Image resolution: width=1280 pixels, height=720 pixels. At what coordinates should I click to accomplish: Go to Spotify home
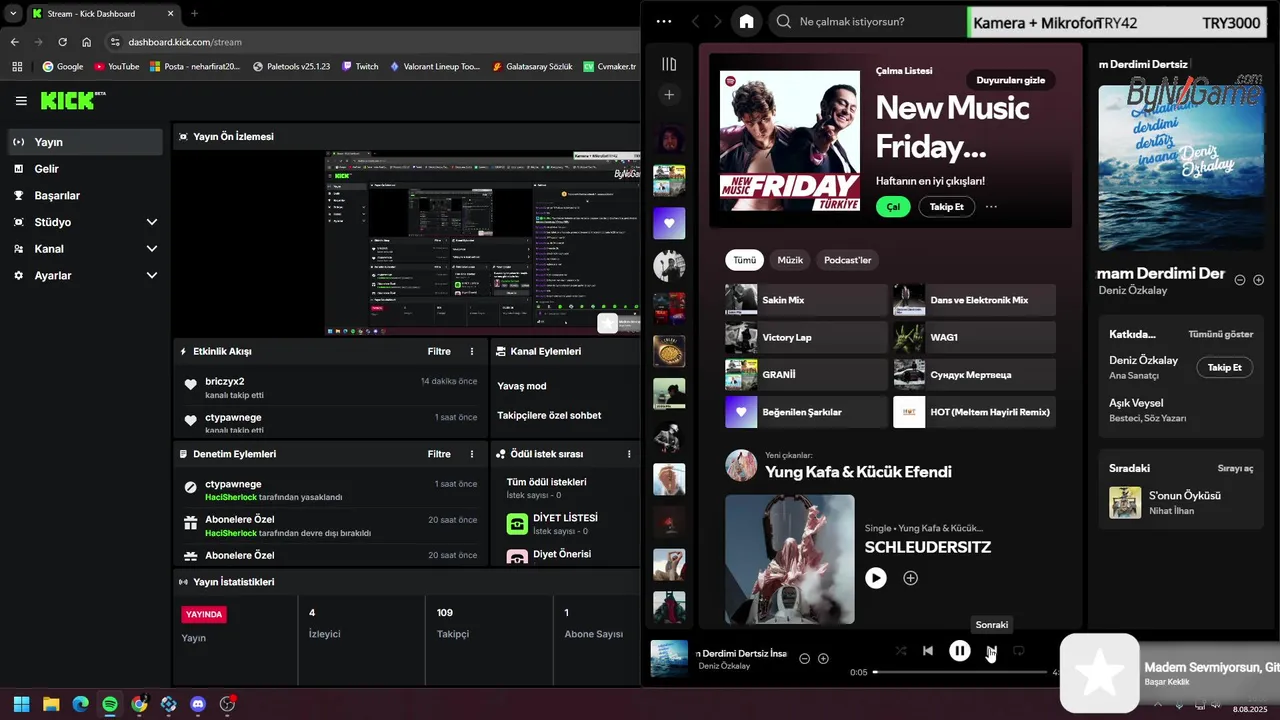746,21
